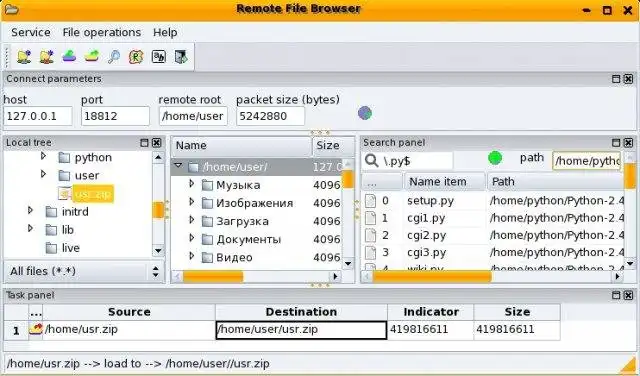Click the toolbar drag handle
The width and height of the screenshot is (640, 376).
coord(7,57)
